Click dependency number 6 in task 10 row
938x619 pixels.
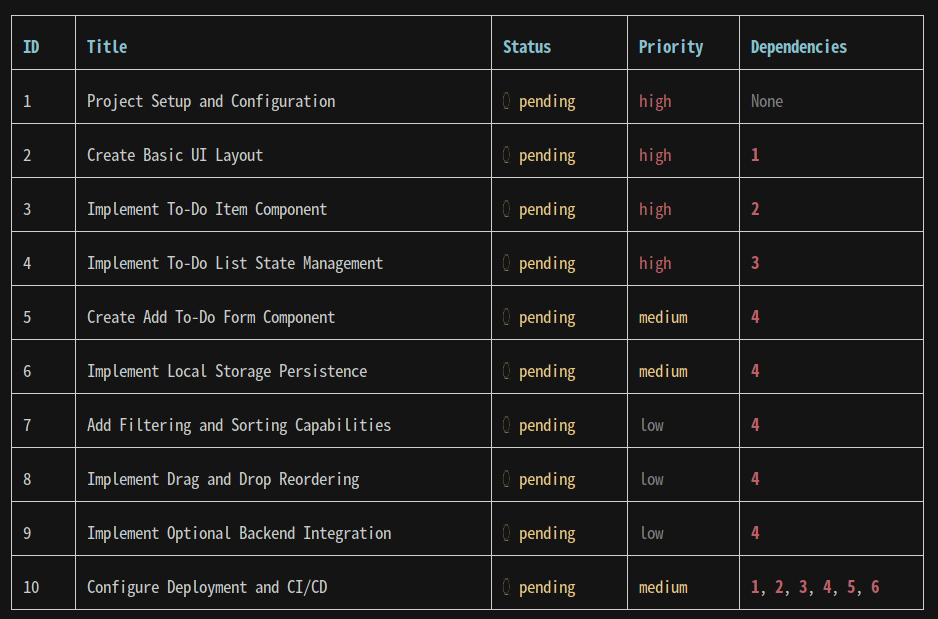pyautogui.click(x=875, y=587)
